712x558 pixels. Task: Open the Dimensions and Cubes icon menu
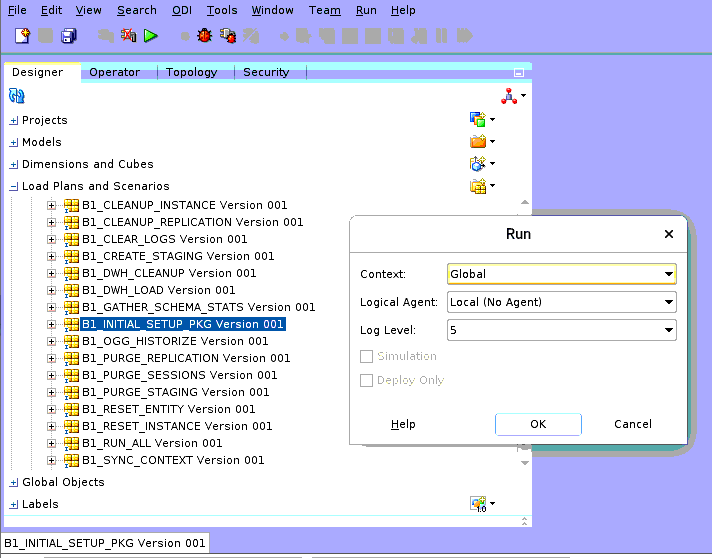click(x=482, y=163)
